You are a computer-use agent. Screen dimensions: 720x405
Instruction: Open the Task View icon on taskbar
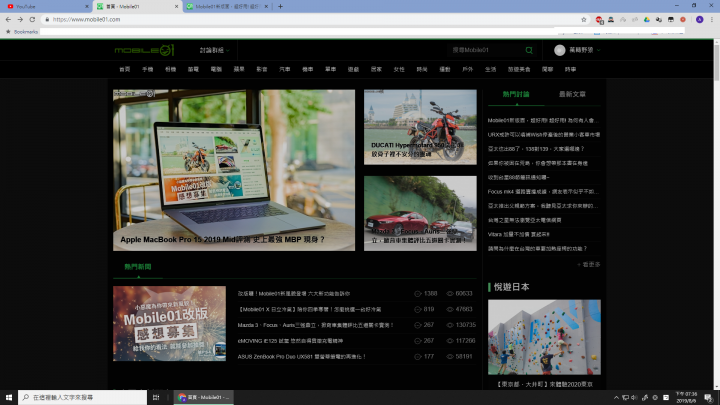(x=156, y=397)
